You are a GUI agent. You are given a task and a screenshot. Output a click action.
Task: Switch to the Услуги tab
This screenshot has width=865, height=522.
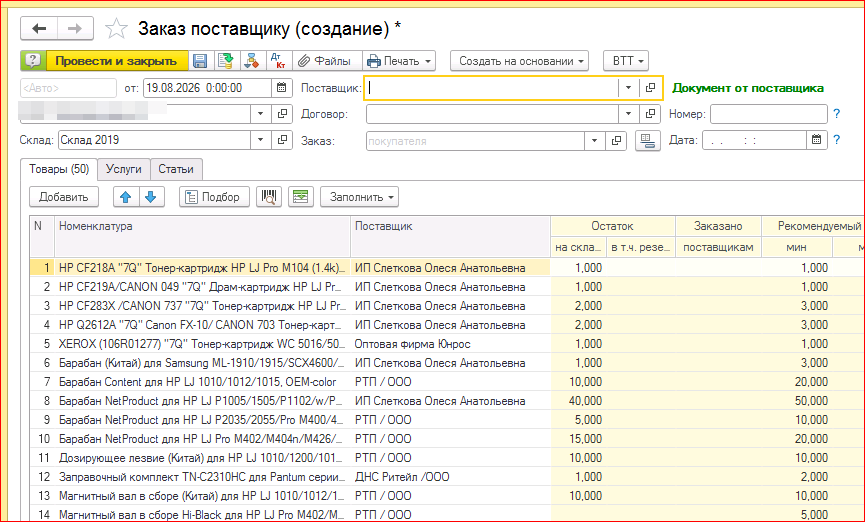(x=124, y=169)
